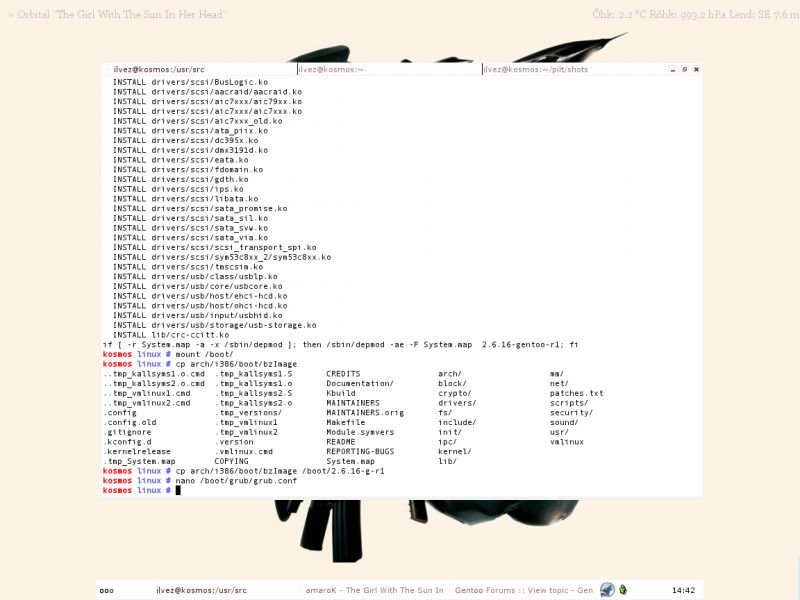Screen dimensions: 800x600
Task: Click 'CREDITS' in the file listing
Action: point(343,374)
